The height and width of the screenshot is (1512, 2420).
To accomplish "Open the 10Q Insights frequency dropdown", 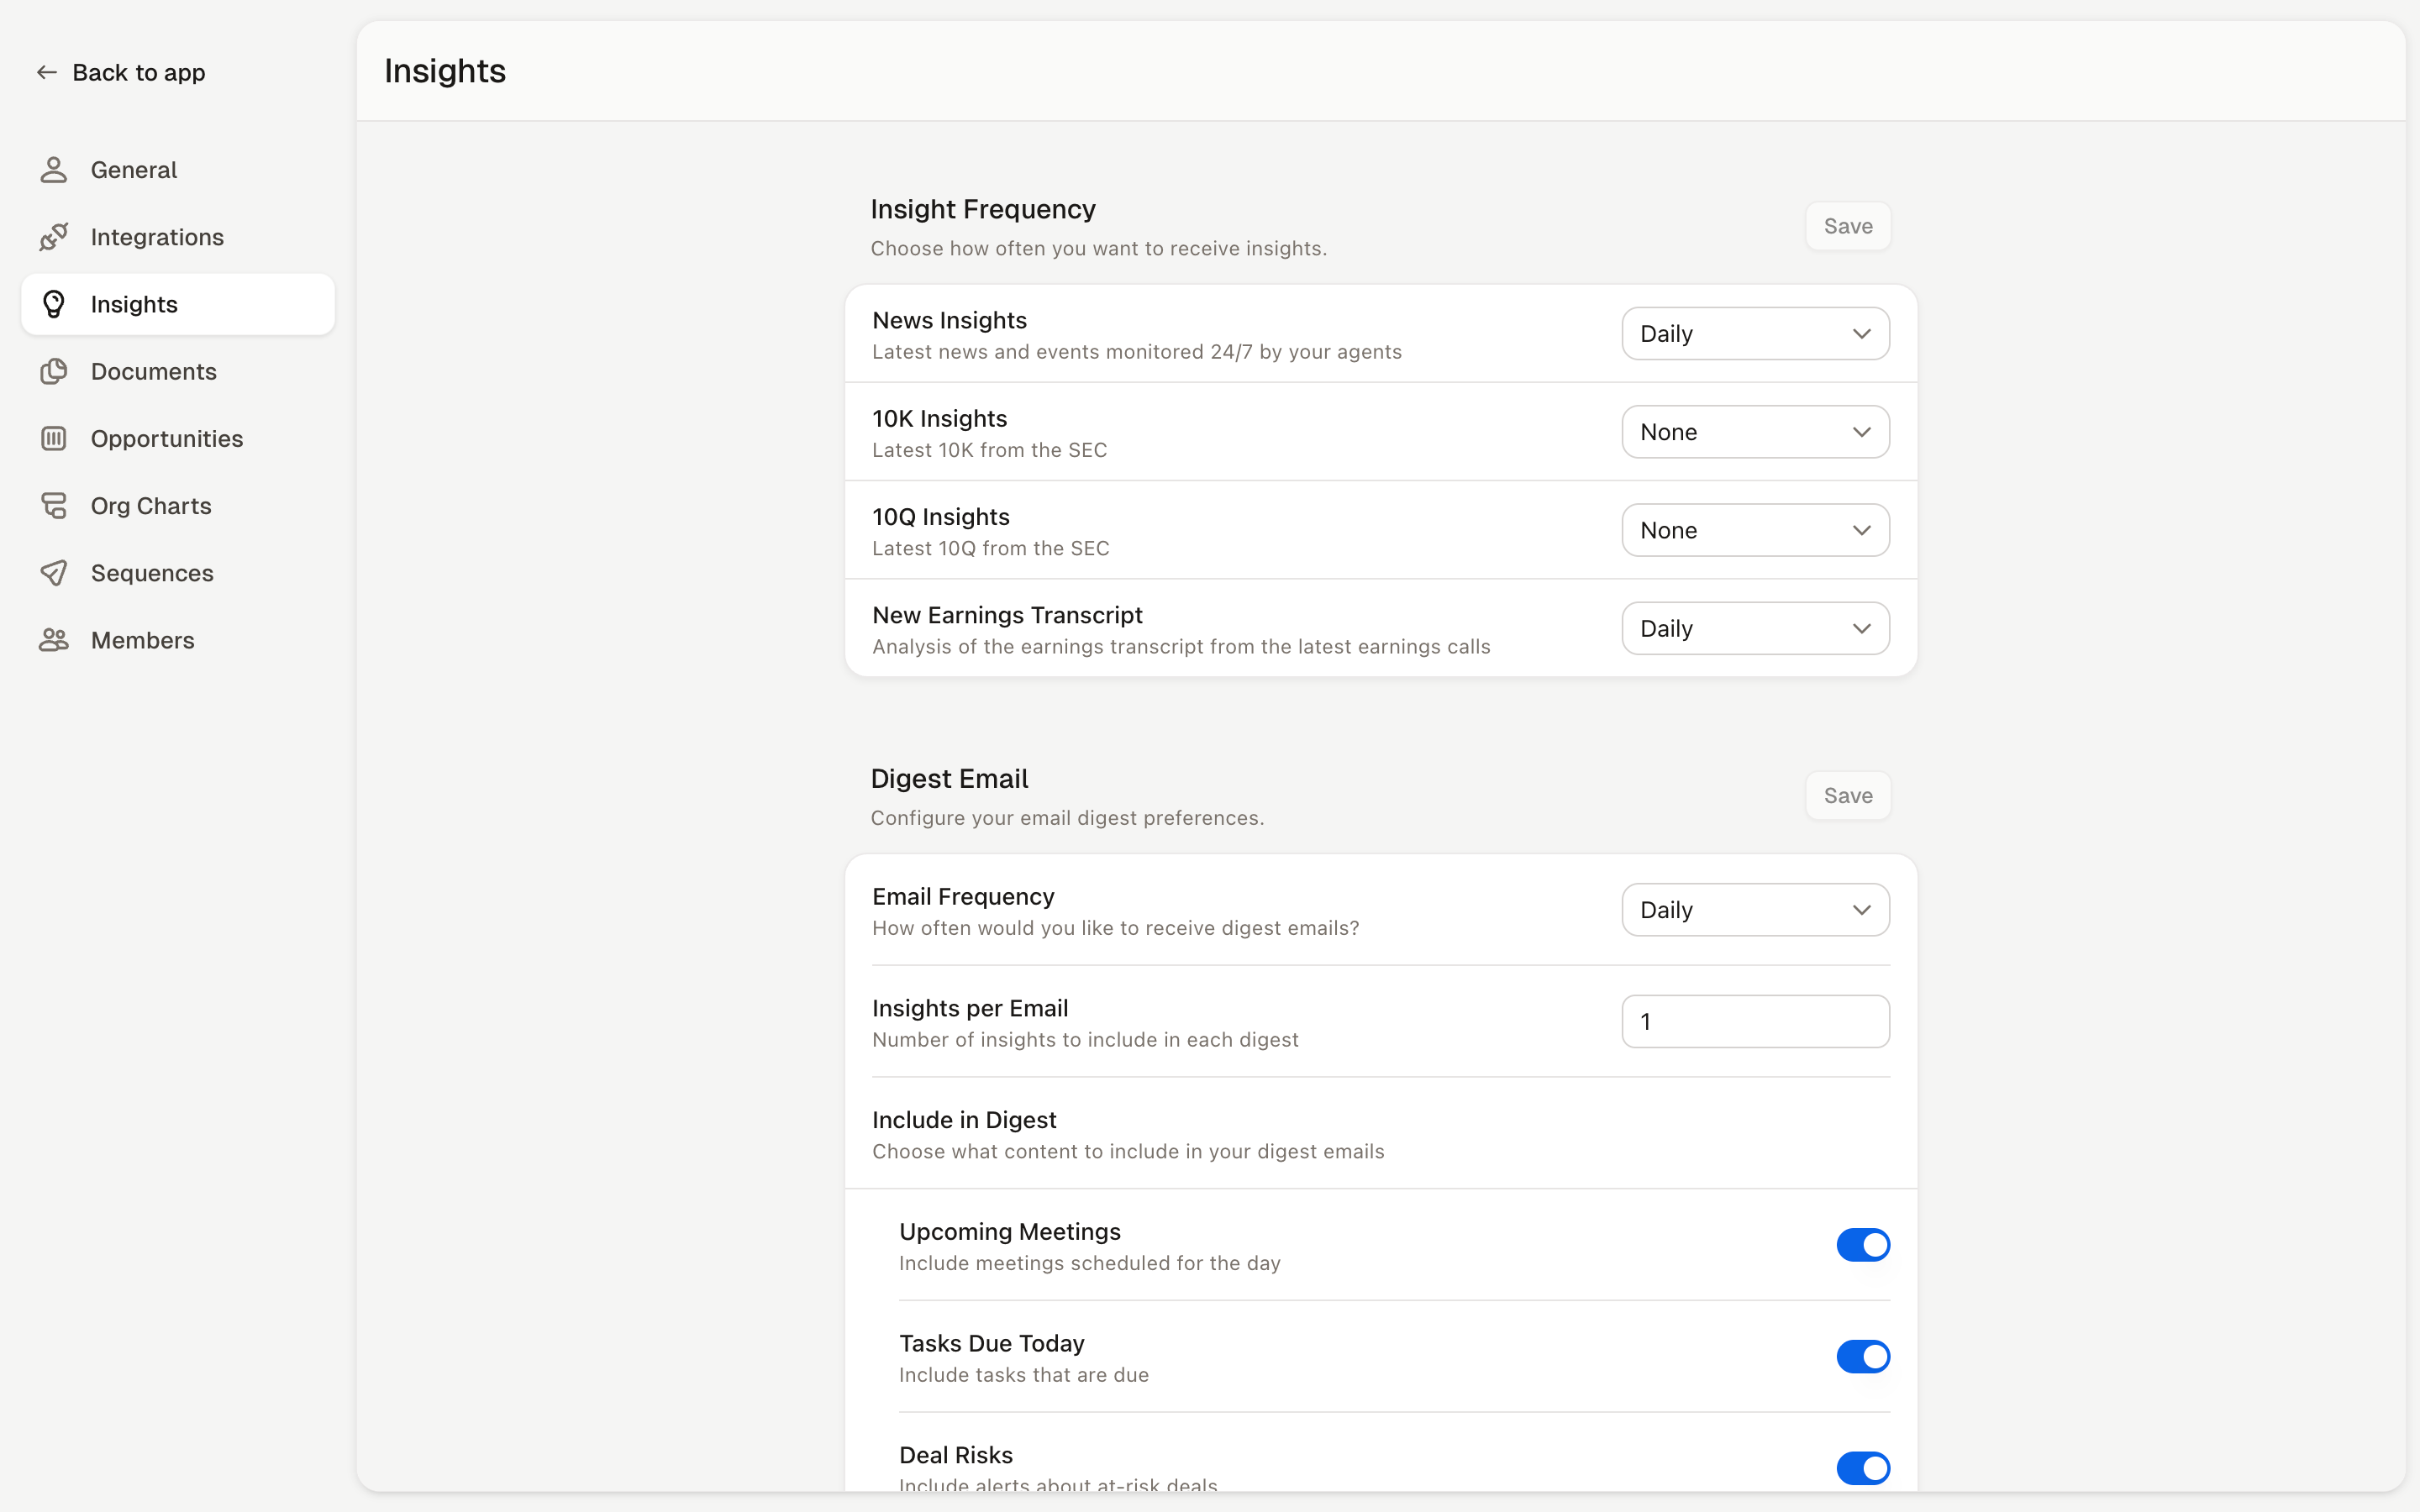I will pos(1755,530).
